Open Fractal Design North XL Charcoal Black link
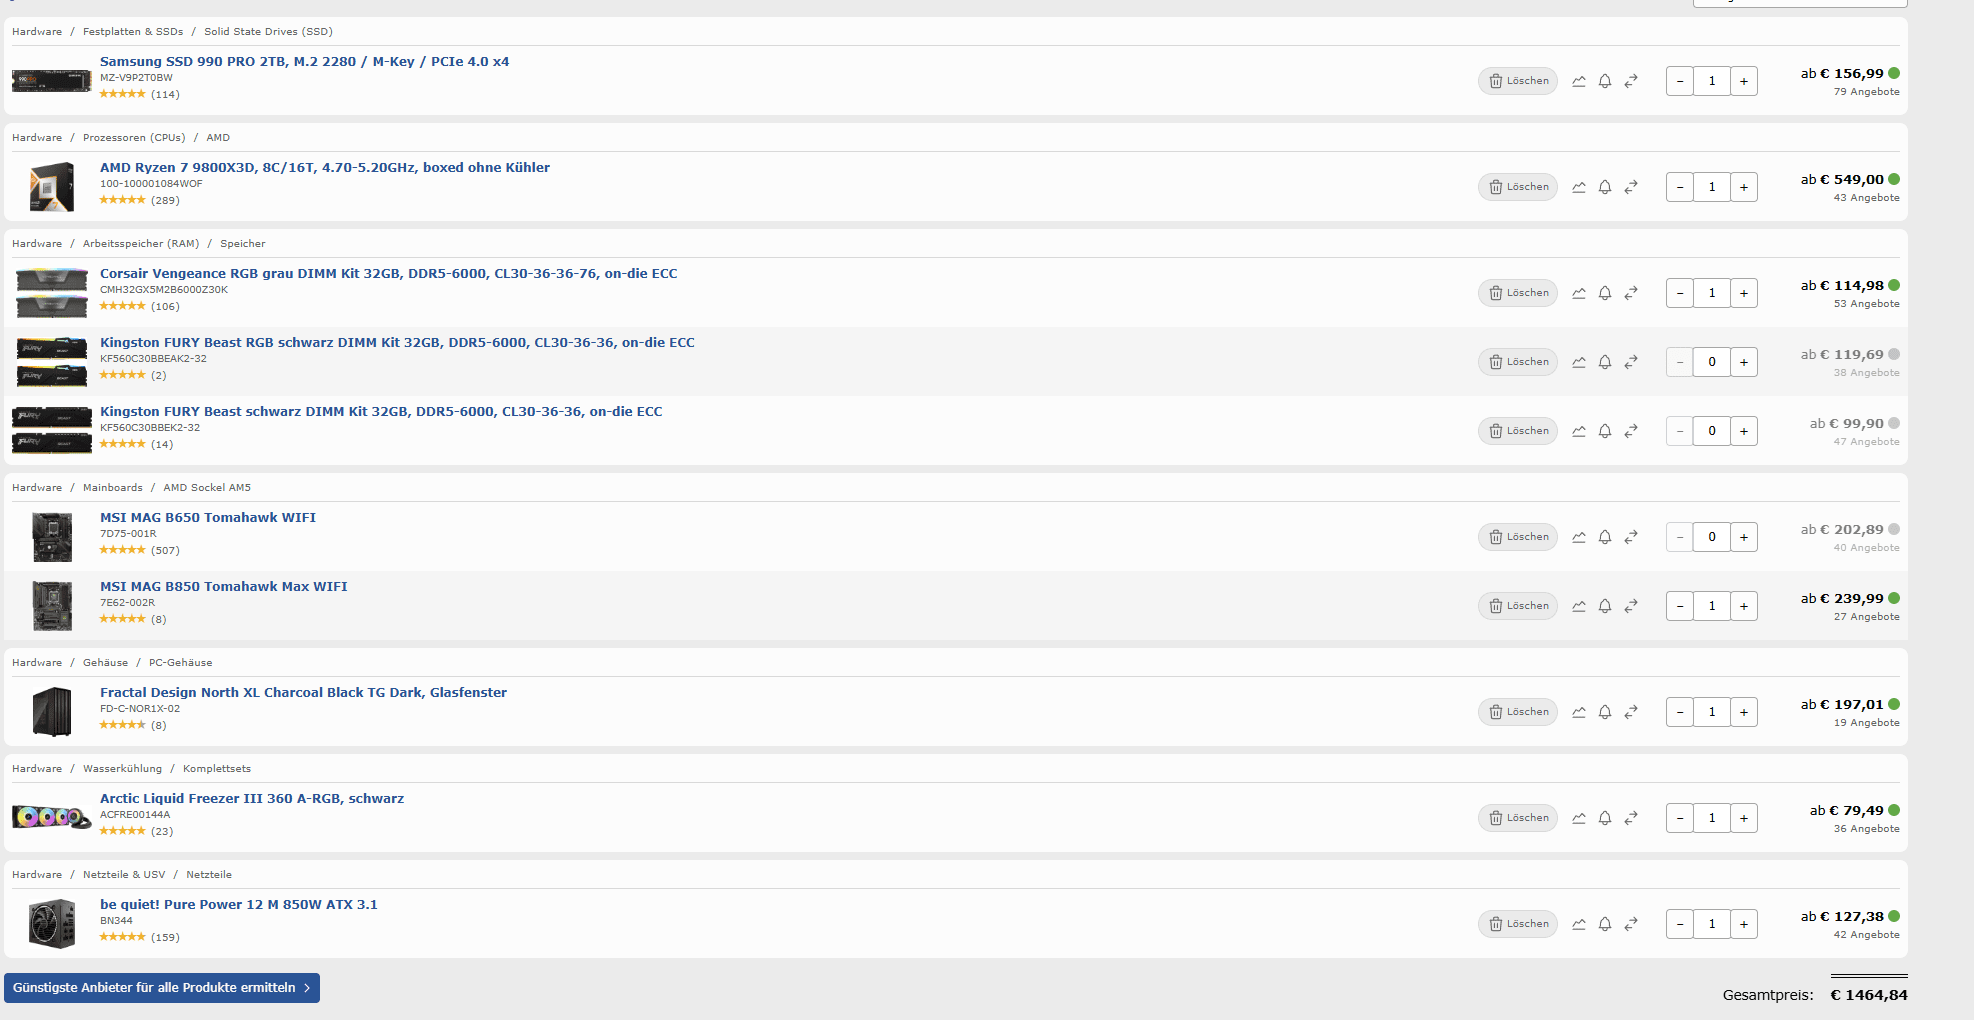The height and width of the screenshot is (1020, 1974). tap(303, 693)
